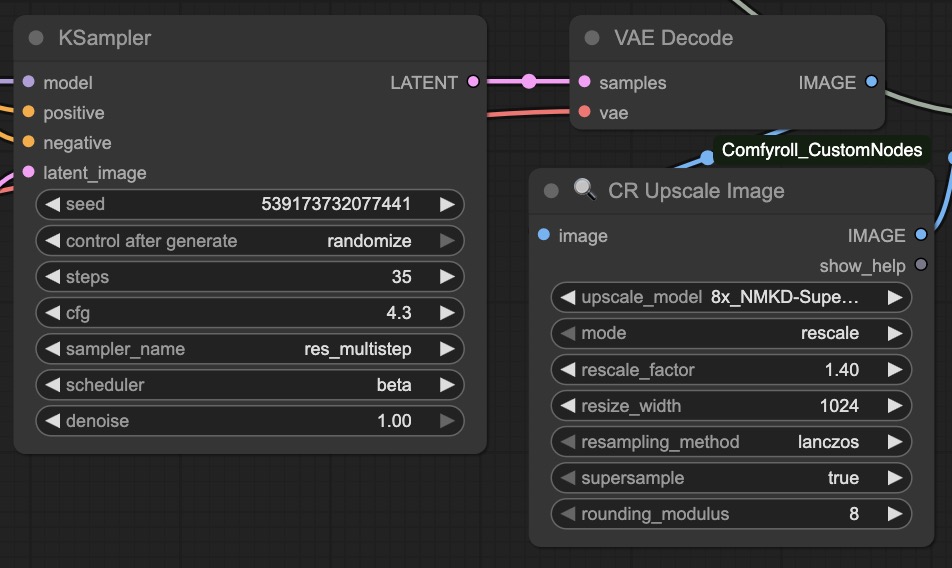Click the KSampler LATENT output socket
Screen dimensions: 952x568
473,81
